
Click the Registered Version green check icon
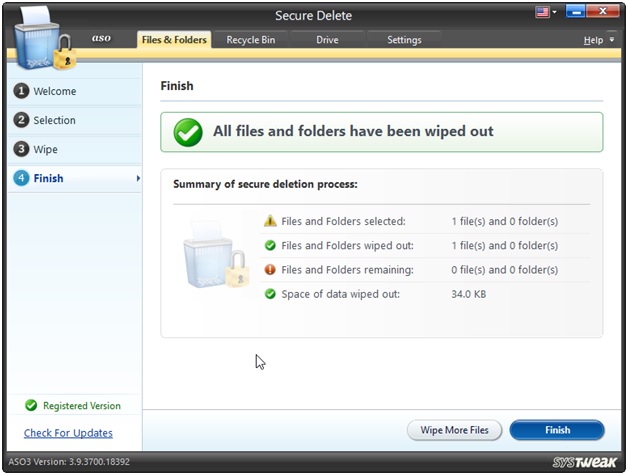point(31,405)
